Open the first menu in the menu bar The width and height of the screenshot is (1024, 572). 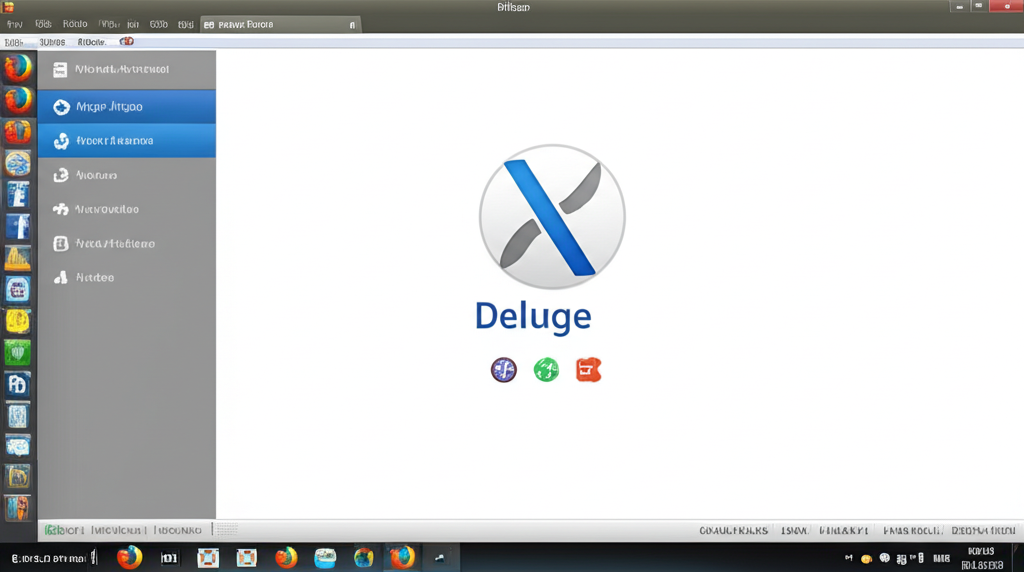[16, 23]
